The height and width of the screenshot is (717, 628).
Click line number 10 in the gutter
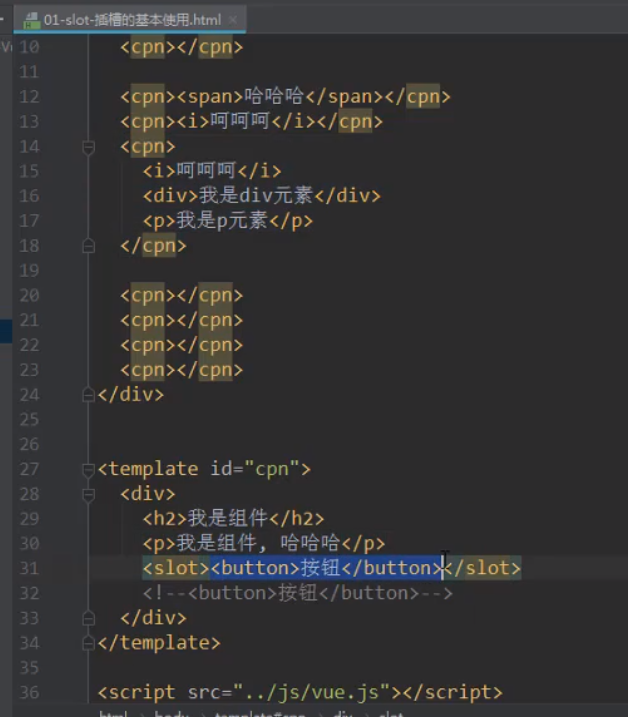point(29,47)
